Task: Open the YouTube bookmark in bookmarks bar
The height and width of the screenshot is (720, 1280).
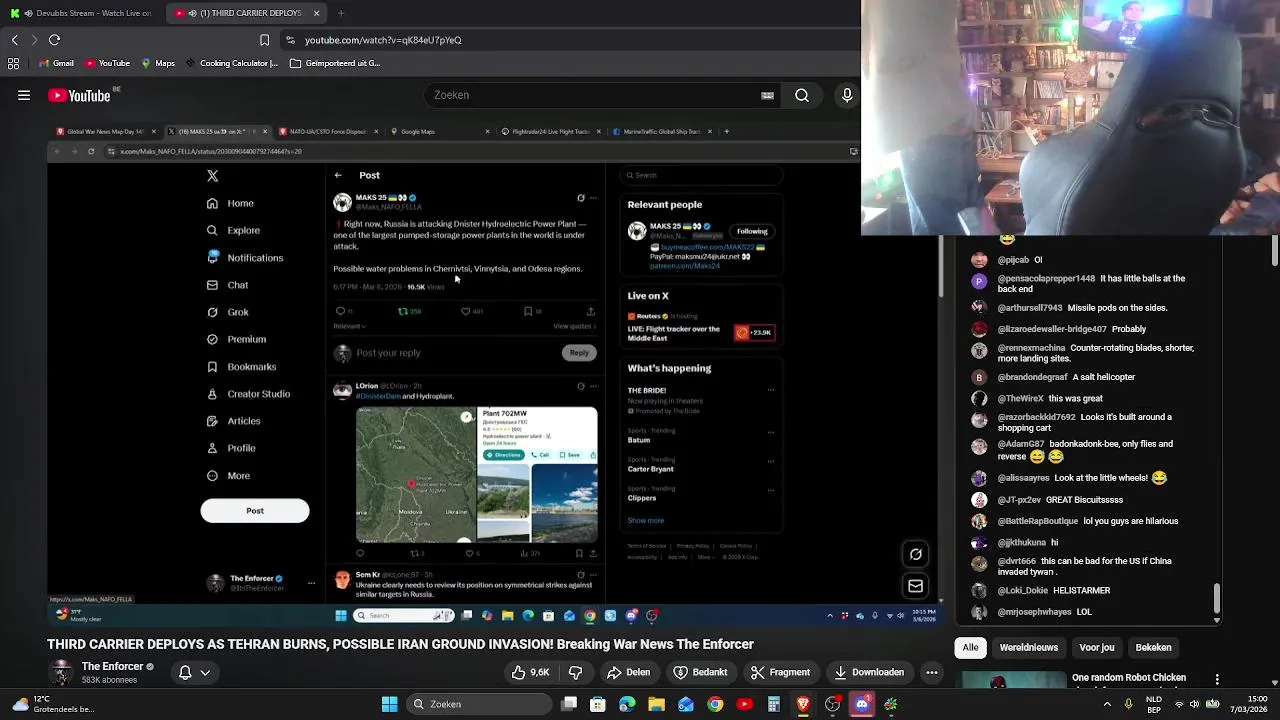Action: [108, 63]
